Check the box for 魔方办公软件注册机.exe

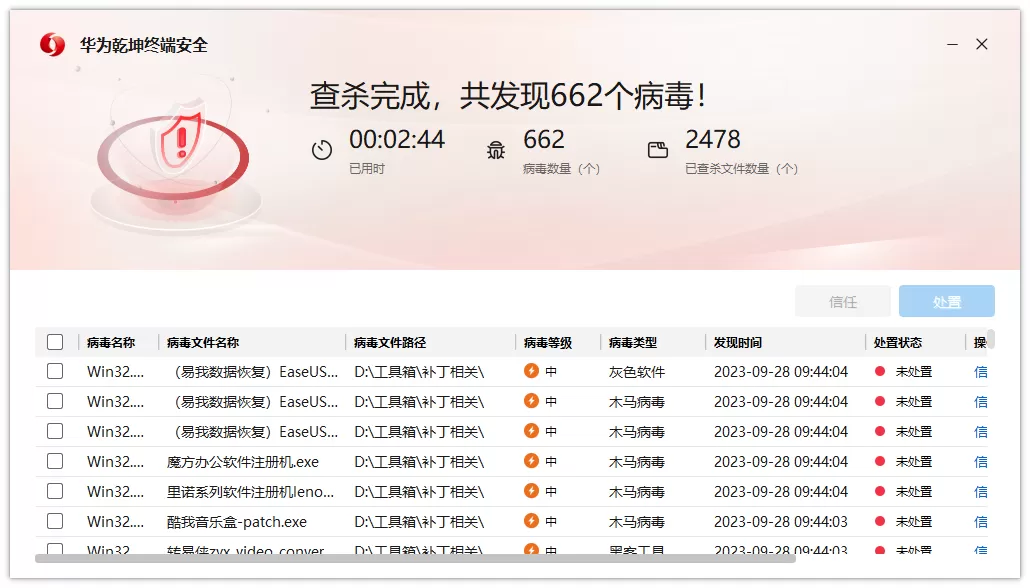[x=55, y=461]
